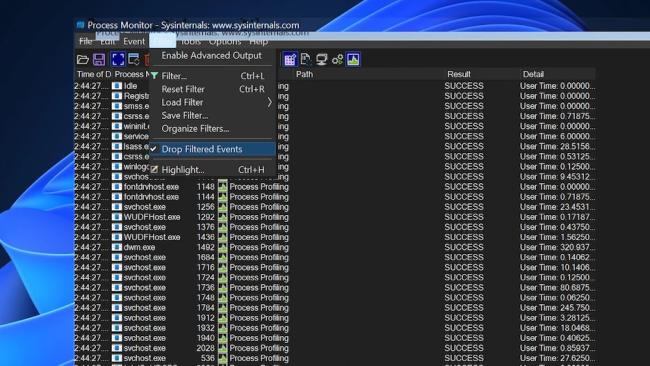Open a log with the folder icon
Screen dimensions: 650x366
(x=83, y=59)
